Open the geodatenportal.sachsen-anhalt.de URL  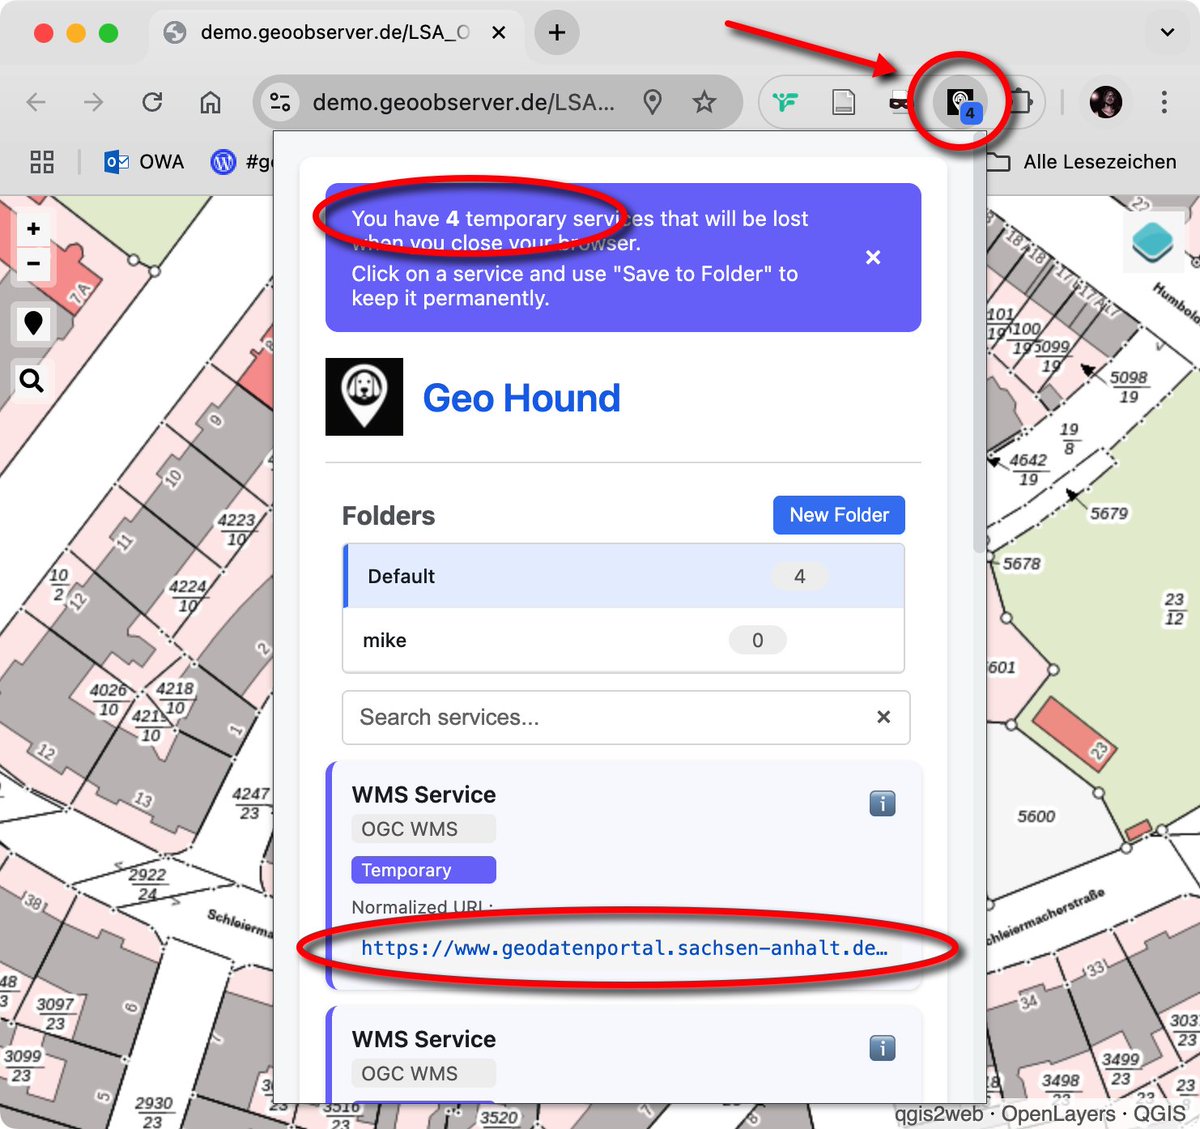click(x=624, y=948)
